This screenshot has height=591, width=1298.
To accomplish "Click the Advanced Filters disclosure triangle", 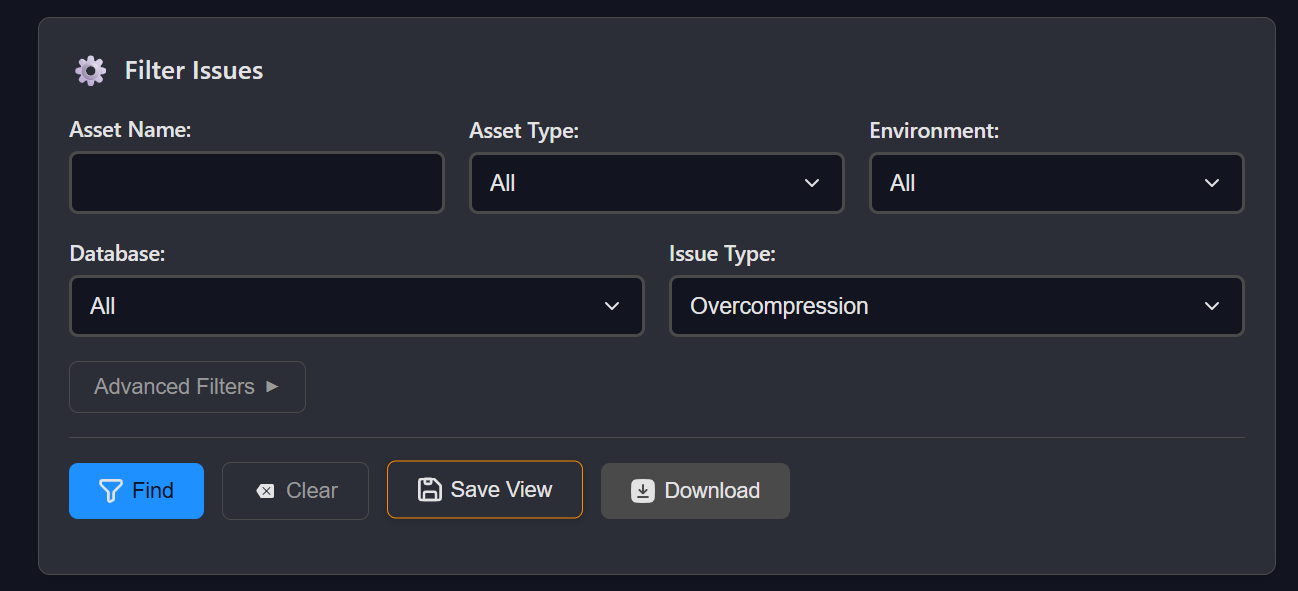I will tap(272, 387).
